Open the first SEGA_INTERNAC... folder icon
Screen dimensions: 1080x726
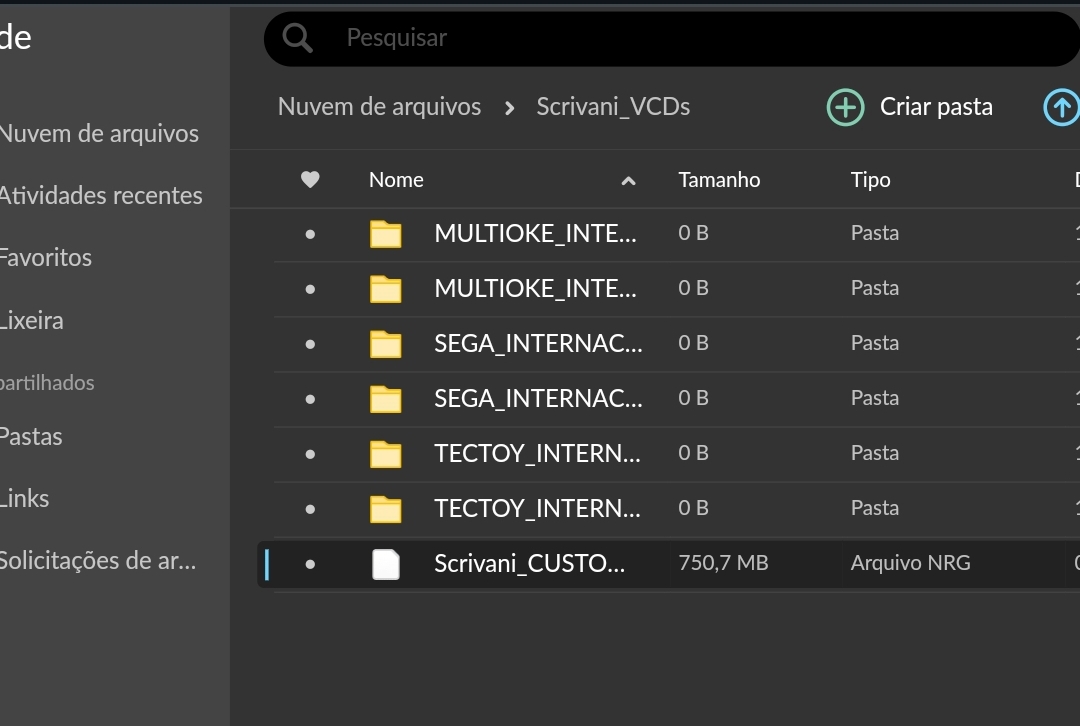[x=386, y=344]
